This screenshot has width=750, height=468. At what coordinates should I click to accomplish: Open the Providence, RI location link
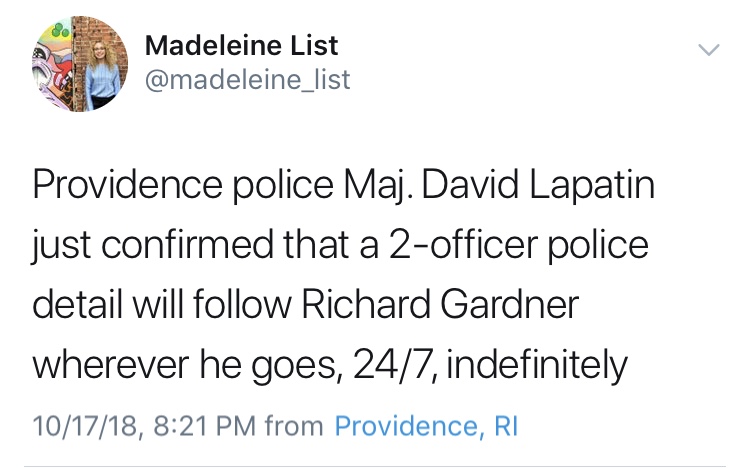tap(426, 425)
